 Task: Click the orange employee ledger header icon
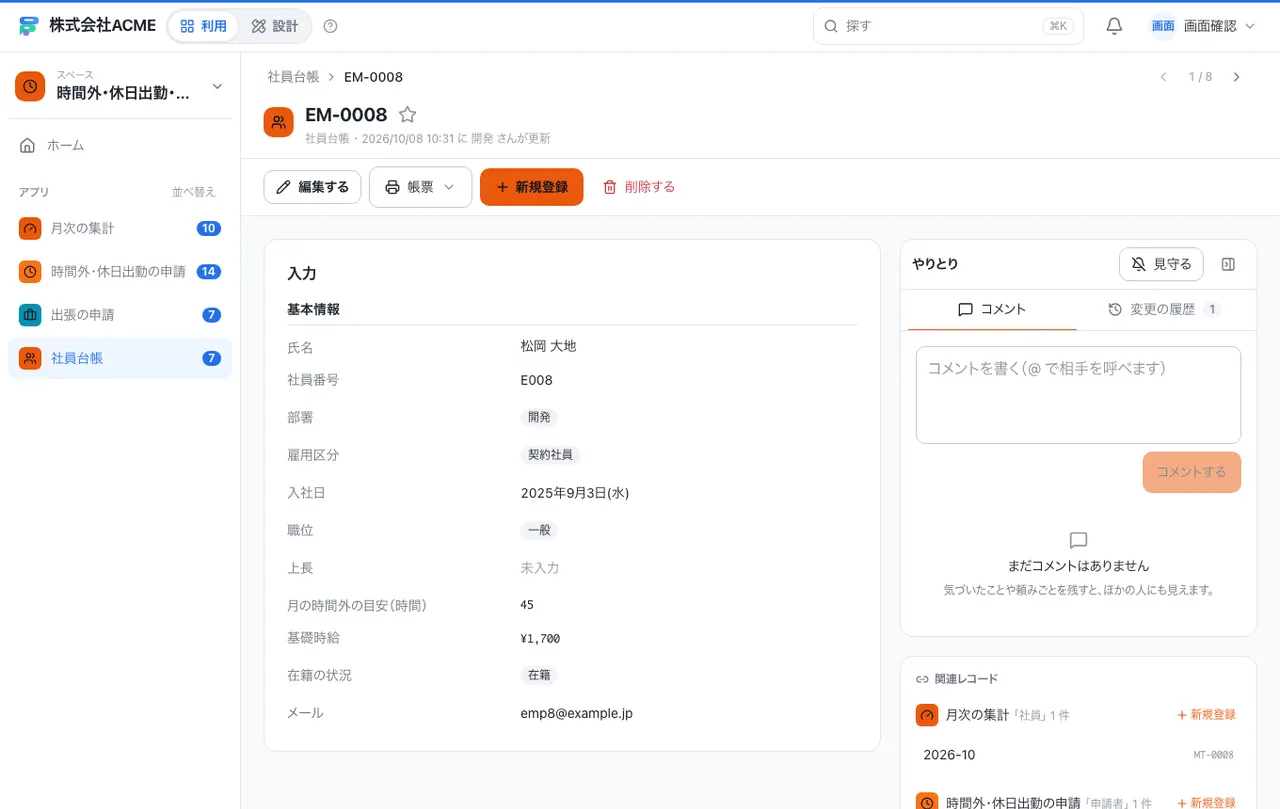point(278,122)
